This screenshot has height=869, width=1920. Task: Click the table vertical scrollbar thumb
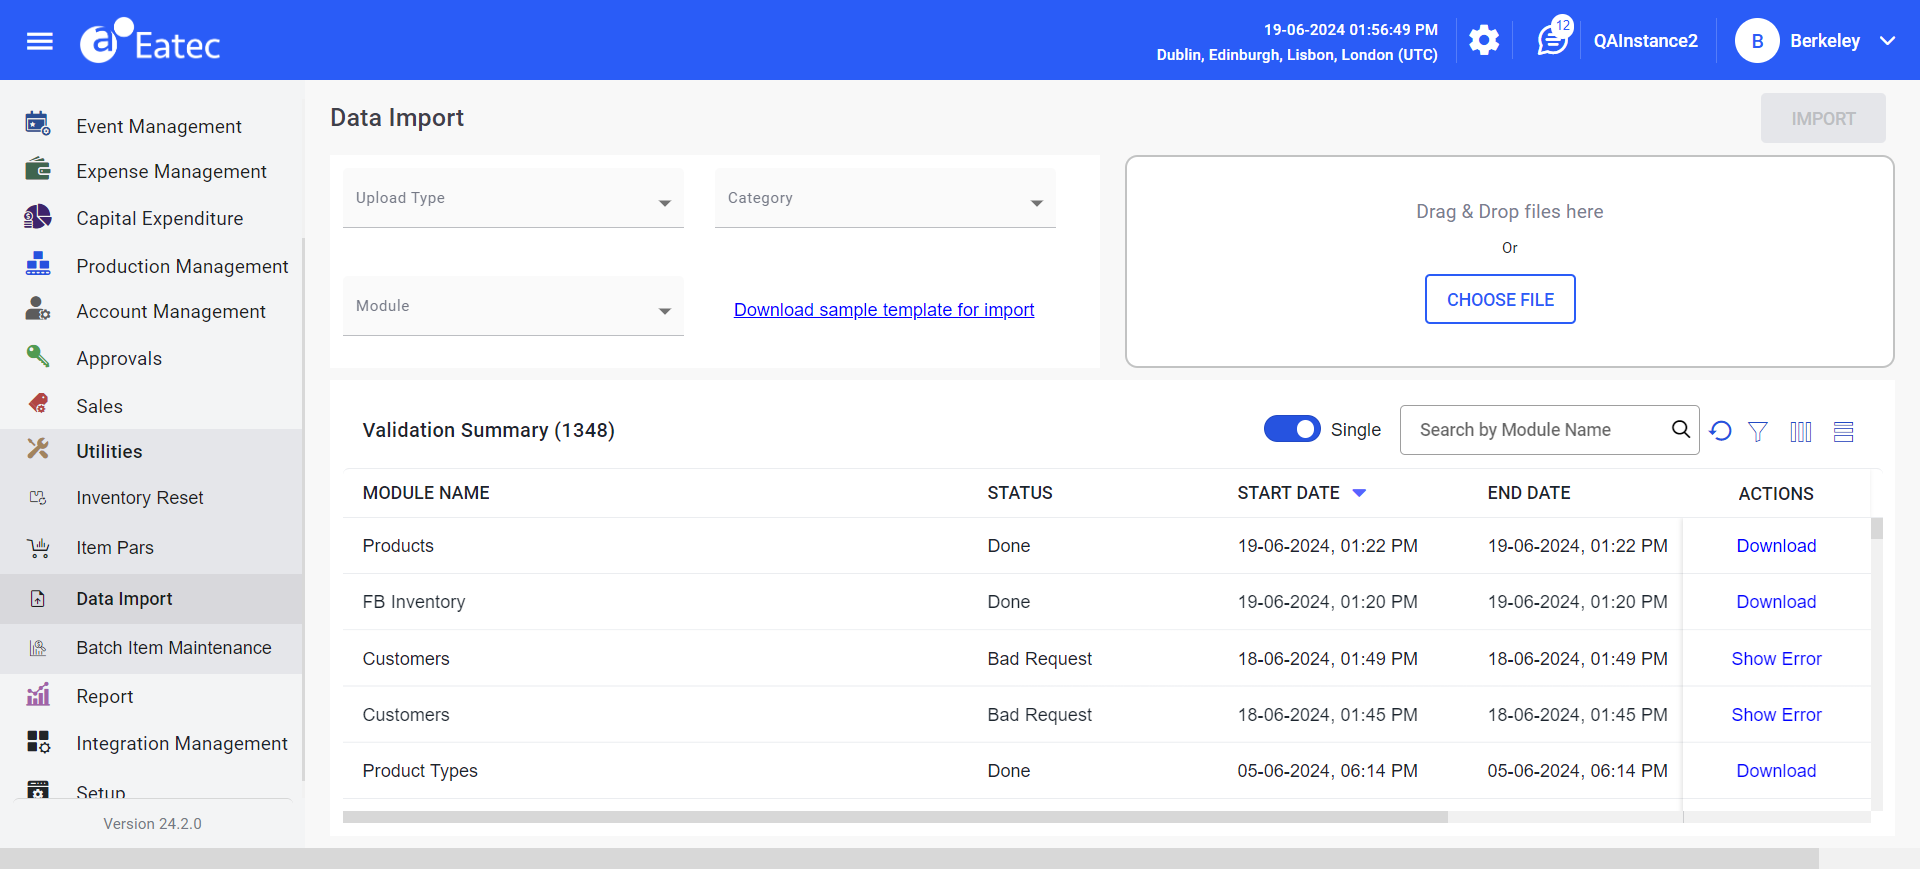pos(1877,528)
